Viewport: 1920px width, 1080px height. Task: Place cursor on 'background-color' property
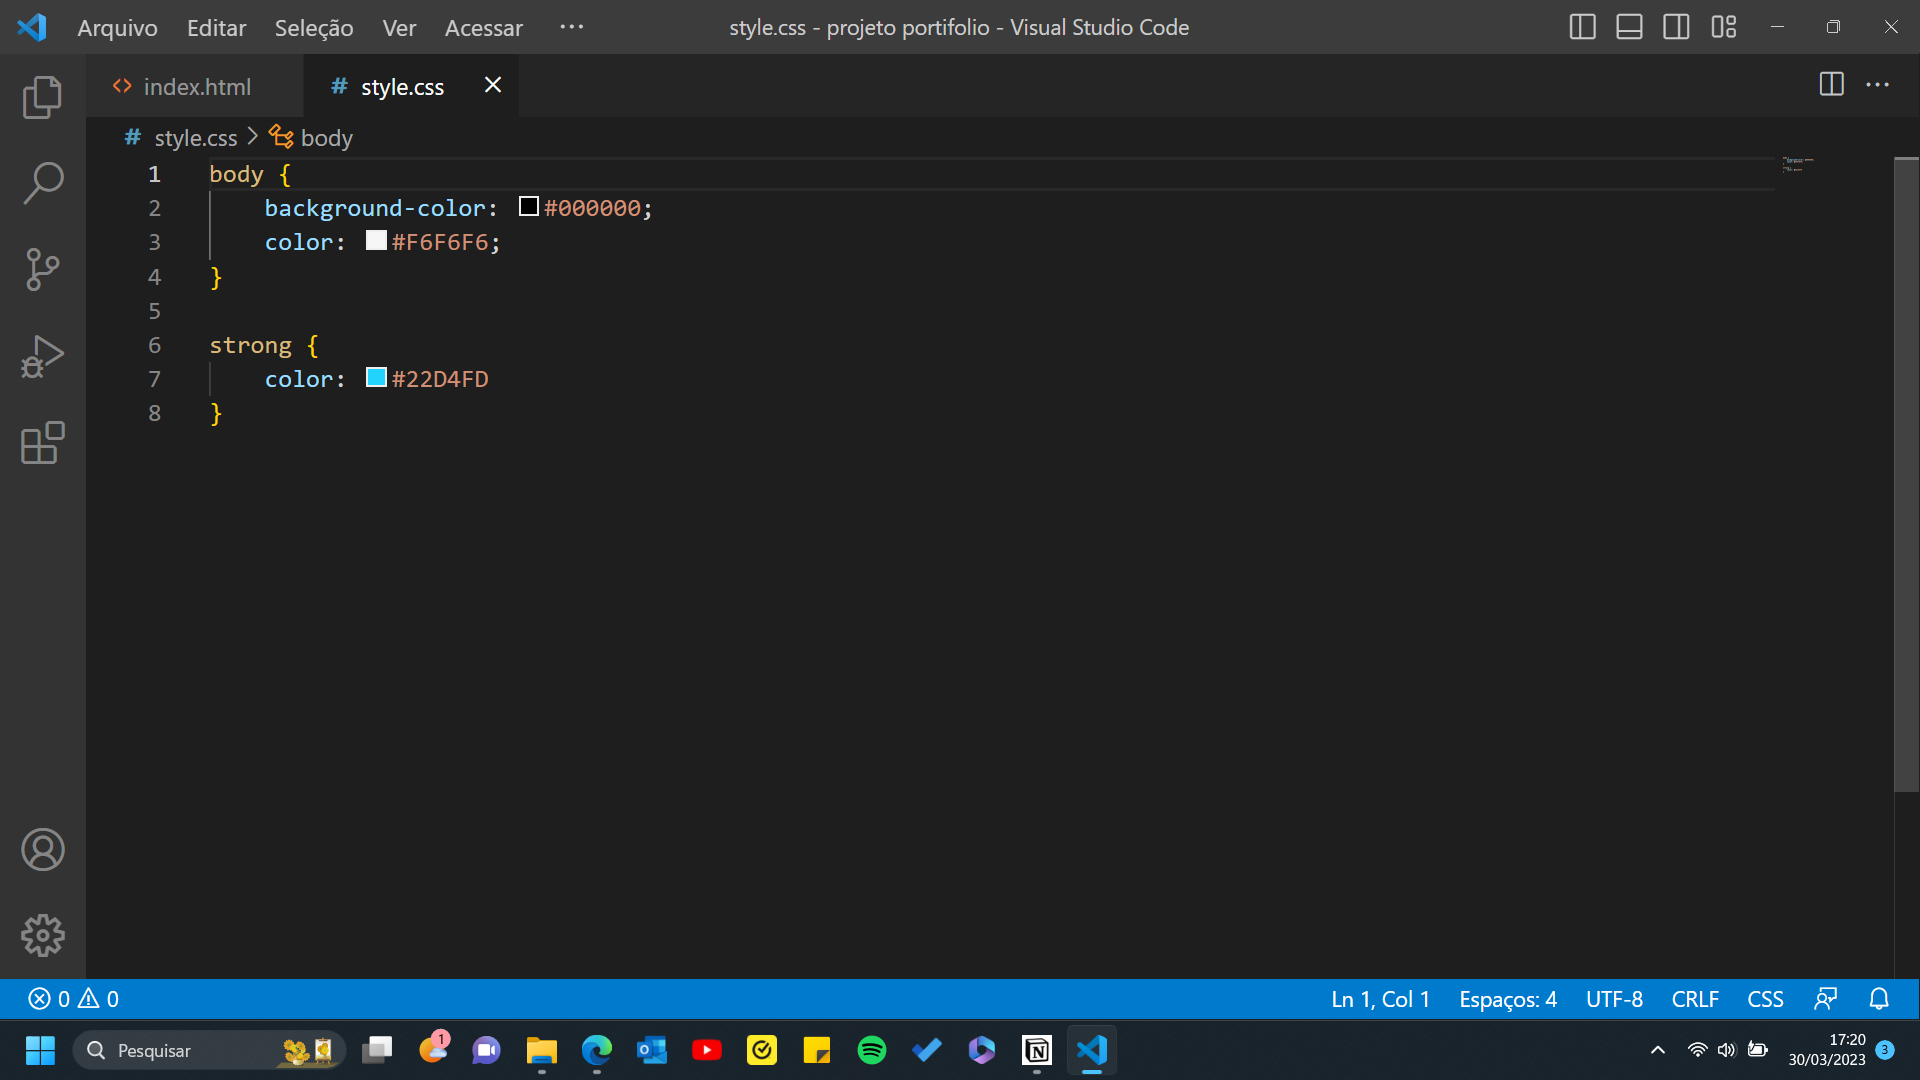374,208
